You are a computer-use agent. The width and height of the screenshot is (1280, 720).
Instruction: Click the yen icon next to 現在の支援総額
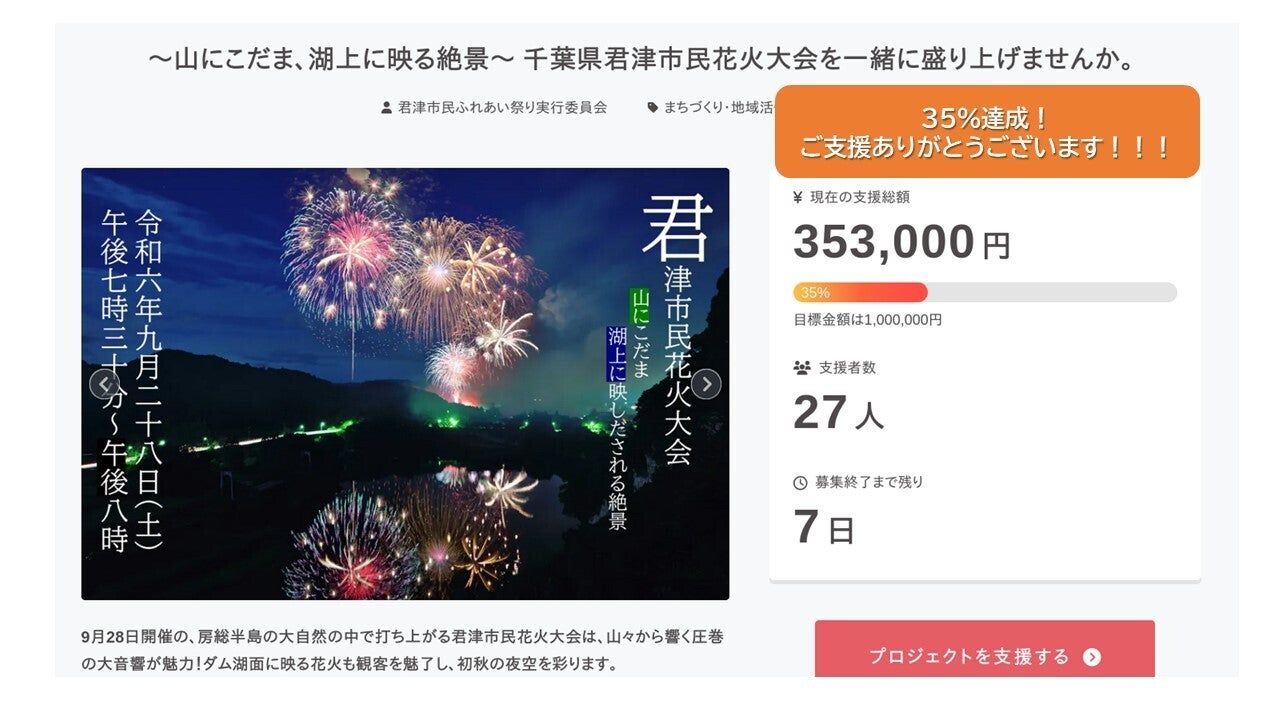798,197
